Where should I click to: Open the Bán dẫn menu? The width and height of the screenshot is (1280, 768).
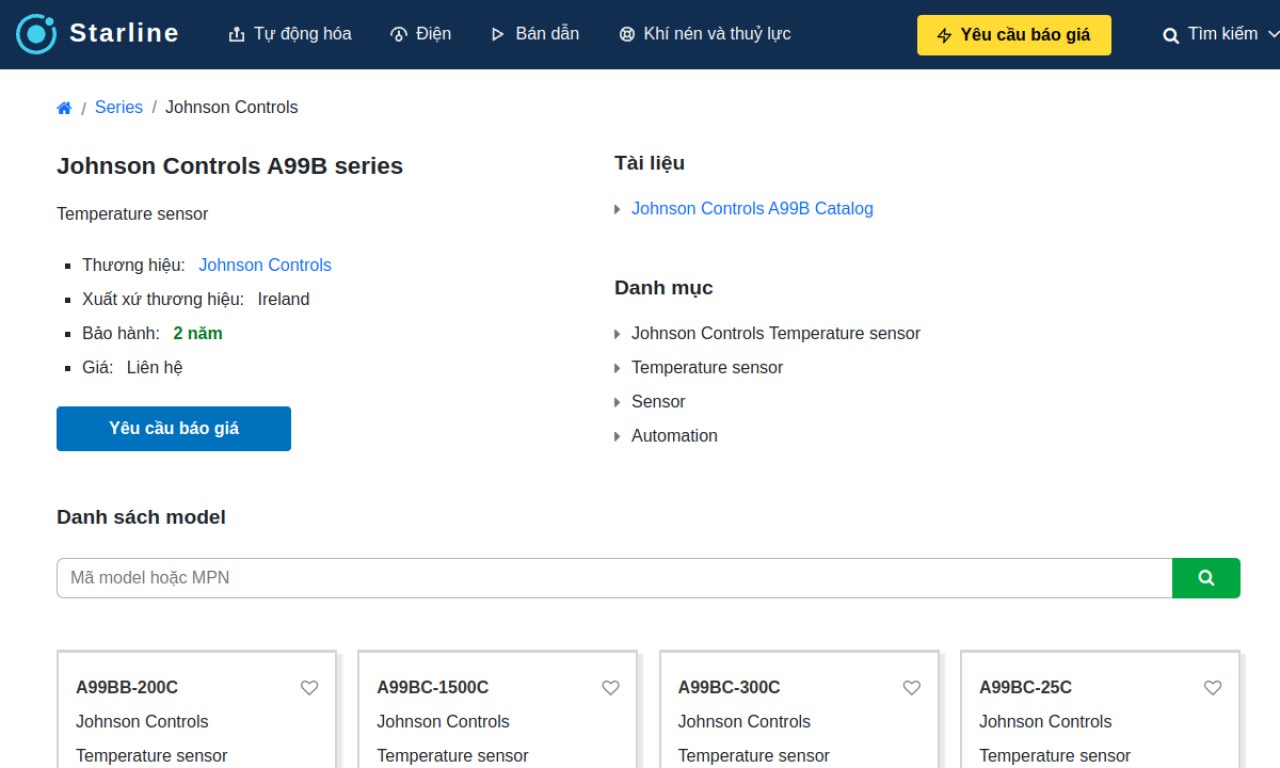tap(534, 34)
